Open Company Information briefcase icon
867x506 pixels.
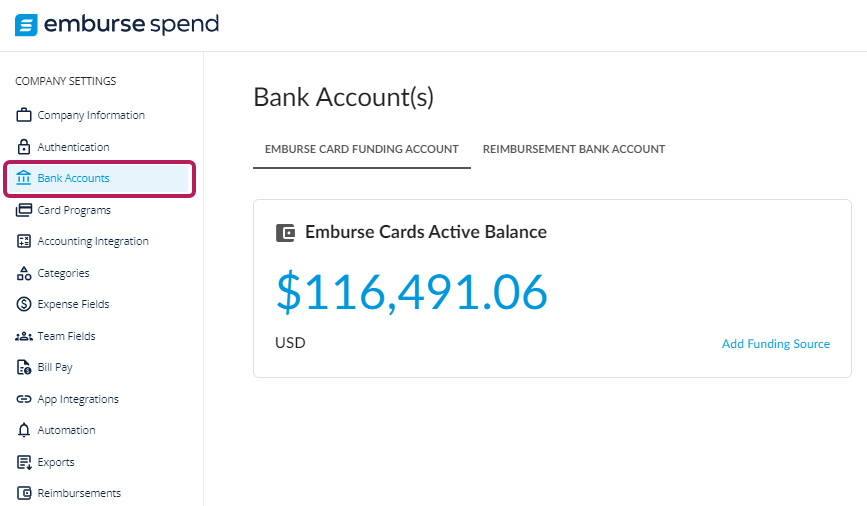click(24, 115)
